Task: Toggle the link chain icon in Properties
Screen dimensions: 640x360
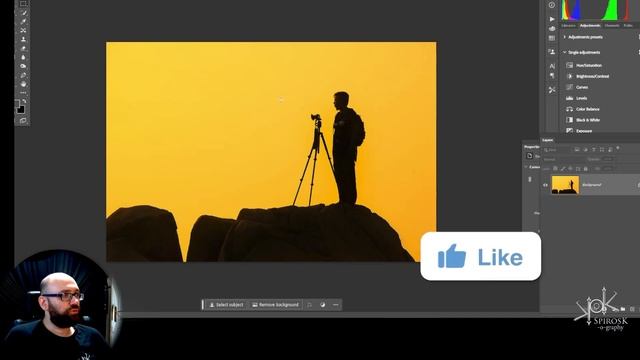Action: [530, 179]
